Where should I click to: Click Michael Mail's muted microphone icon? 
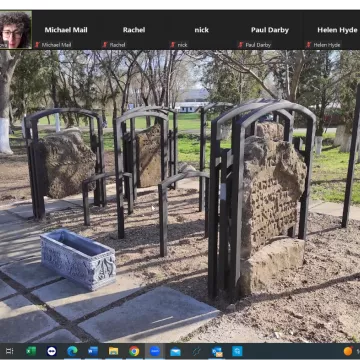[x=37, y=45]
